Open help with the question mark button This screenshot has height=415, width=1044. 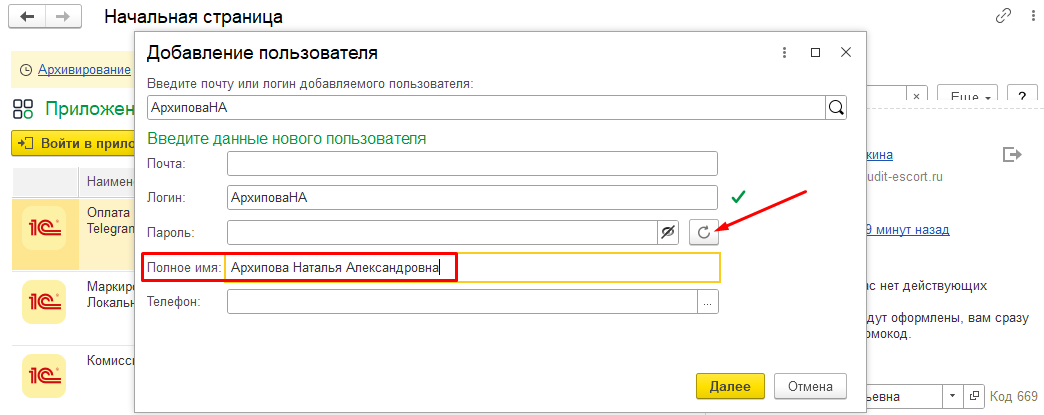1022,97
